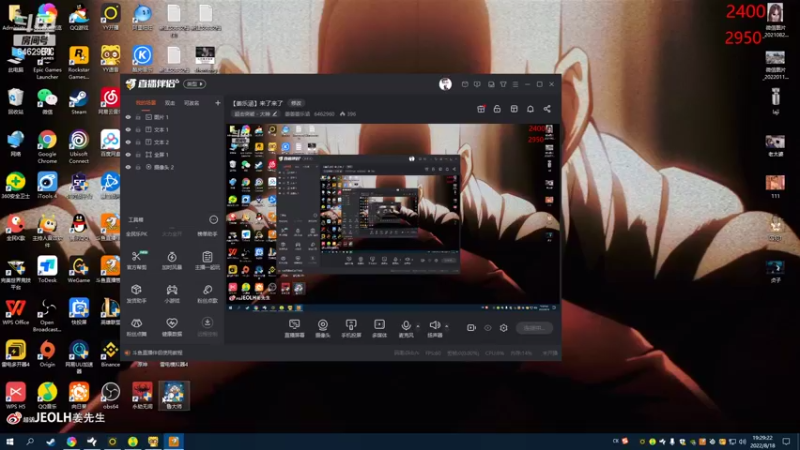Open Google Chrome desktop shortcut

(47, 146)
